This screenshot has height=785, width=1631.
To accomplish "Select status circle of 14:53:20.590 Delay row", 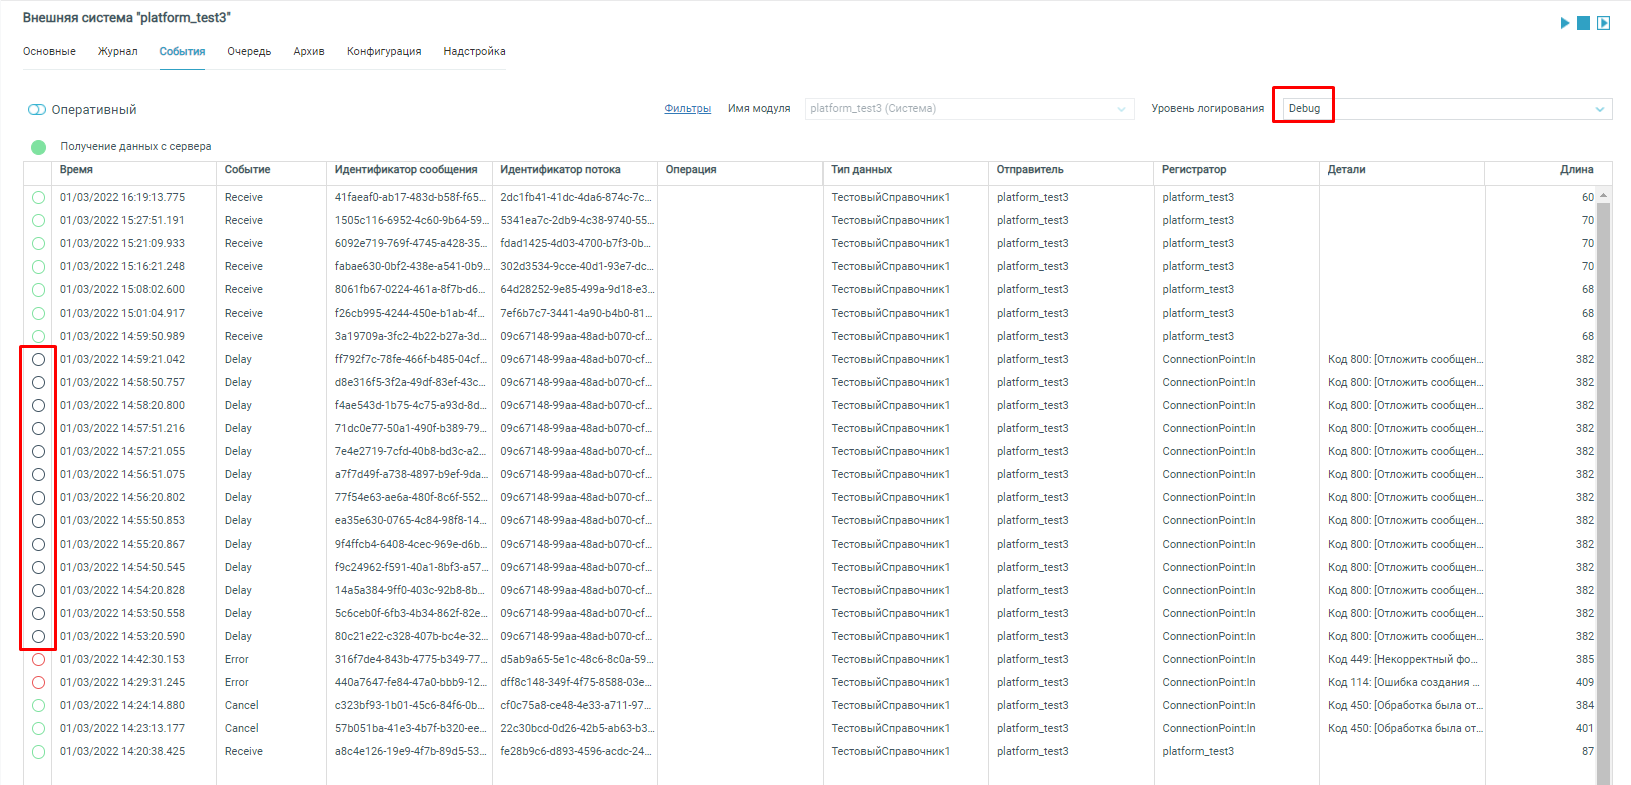I will (38, 637).
